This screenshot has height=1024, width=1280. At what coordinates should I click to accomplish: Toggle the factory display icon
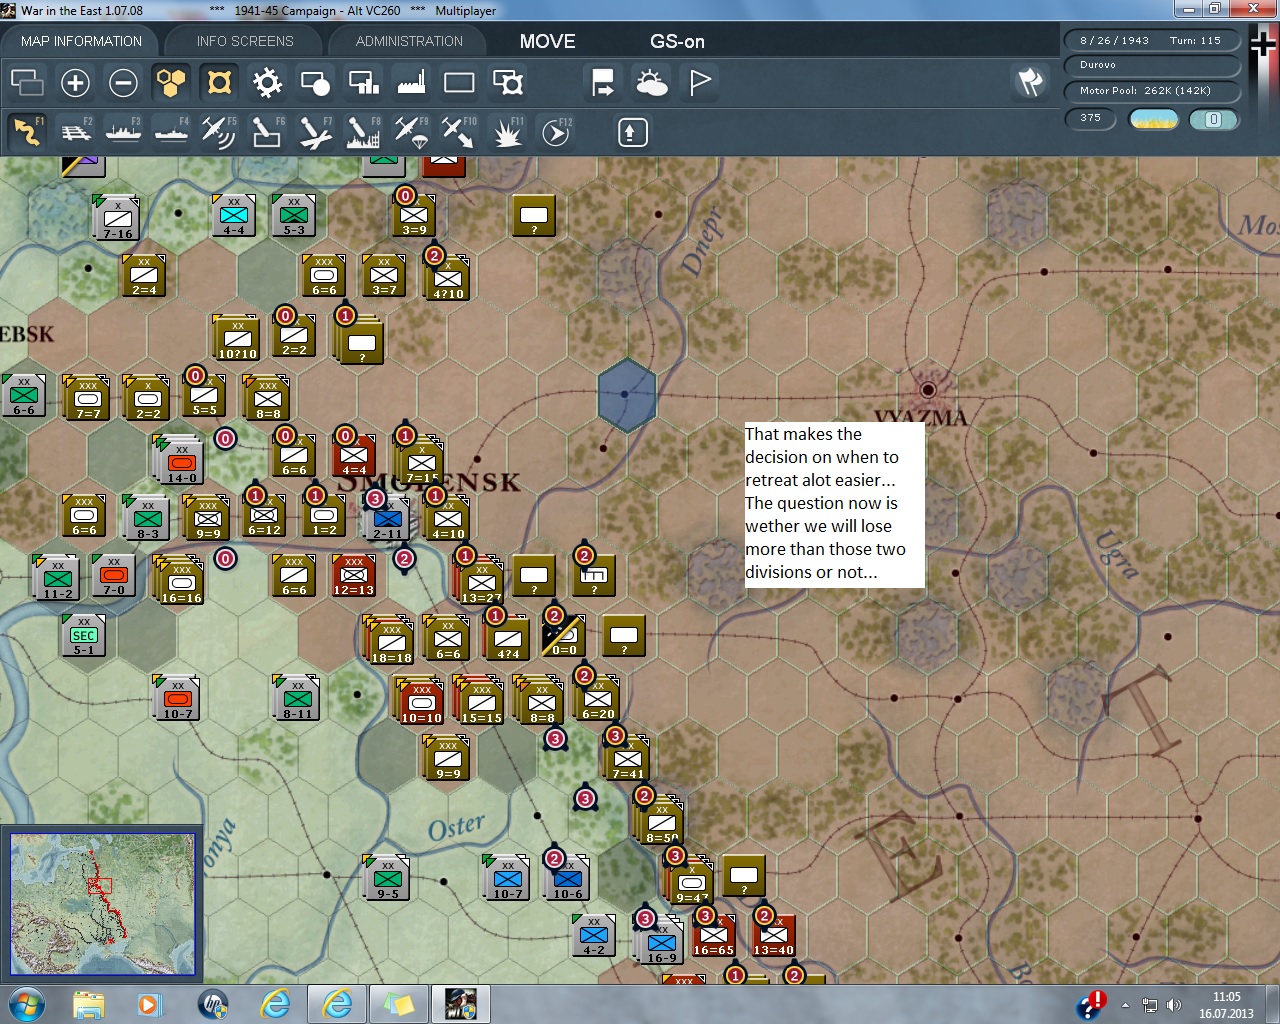coord(411,82)
